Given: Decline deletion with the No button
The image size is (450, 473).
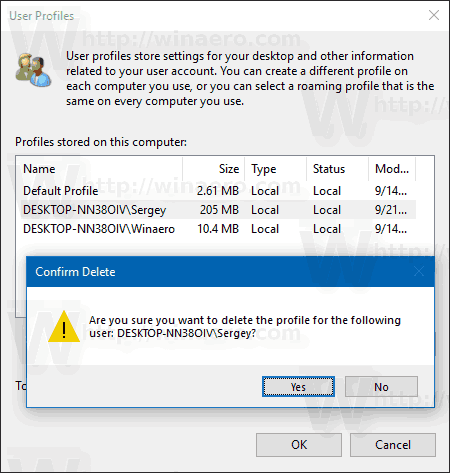Looking at the screenshot, I should 381,387.
